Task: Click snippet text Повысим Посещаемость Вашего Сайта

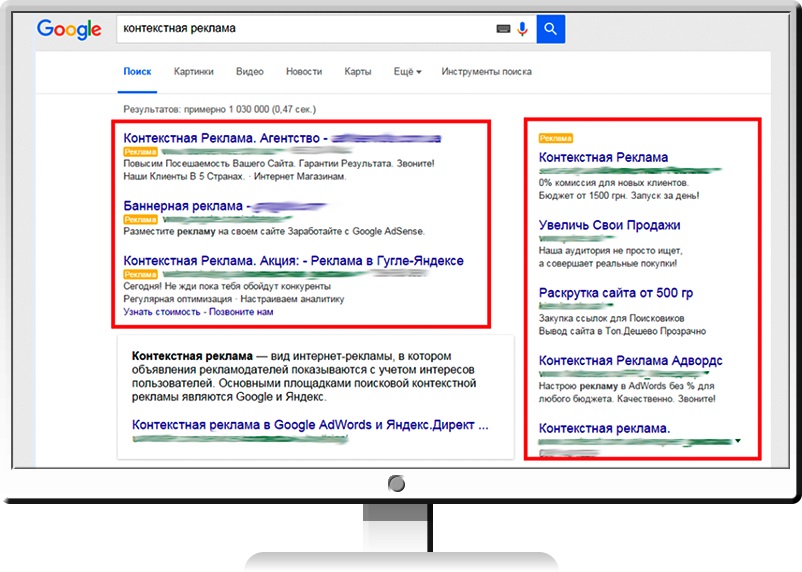Action: pos(210,164)
